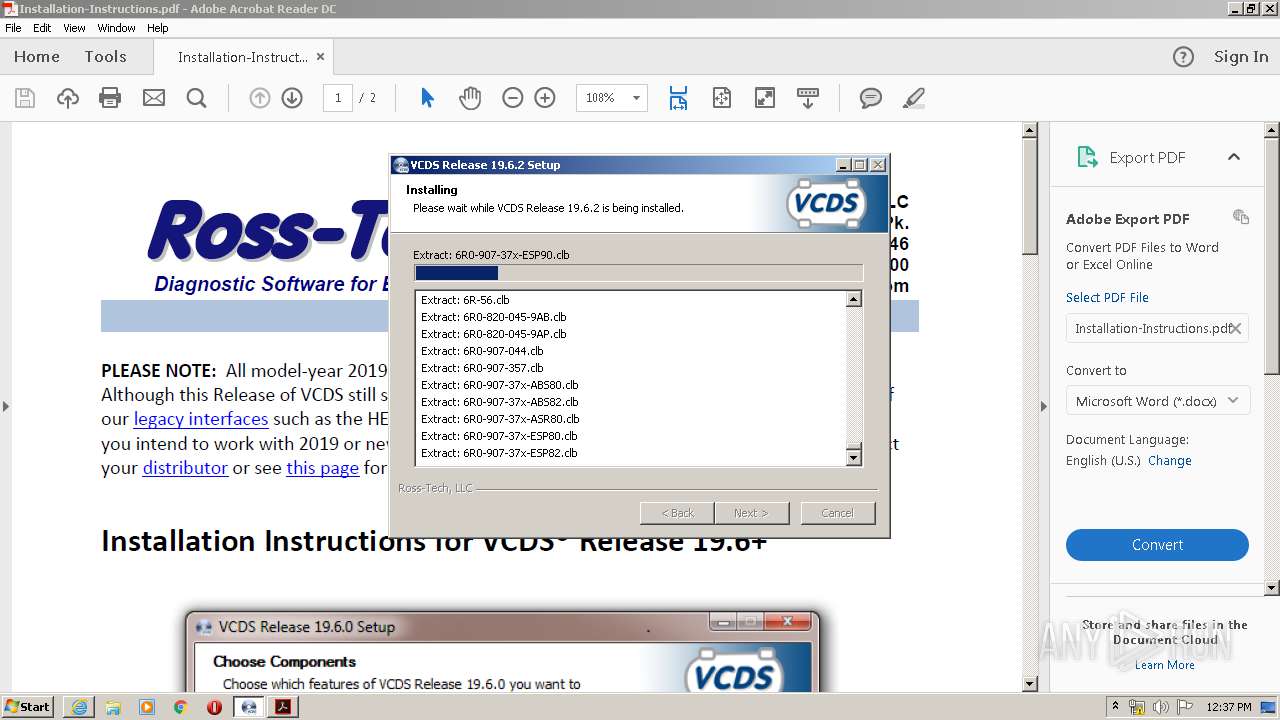The image size is (1280, 720).
Task: Open the download/read aloud toolbar icon
Action: [x=808, y=98]
